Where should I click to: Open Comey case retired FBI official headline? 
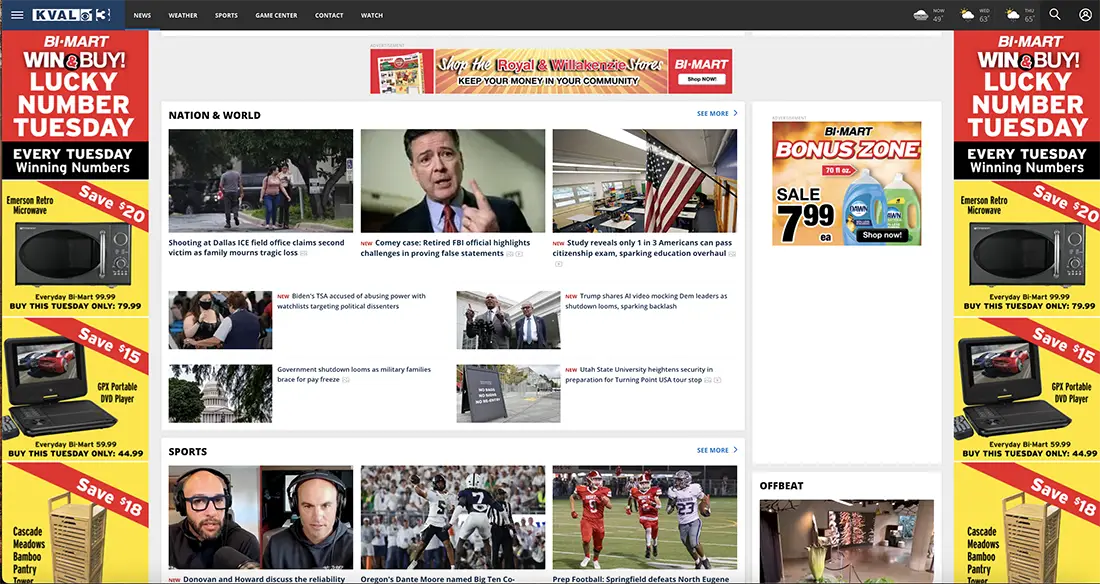click(x=445, y=248)
